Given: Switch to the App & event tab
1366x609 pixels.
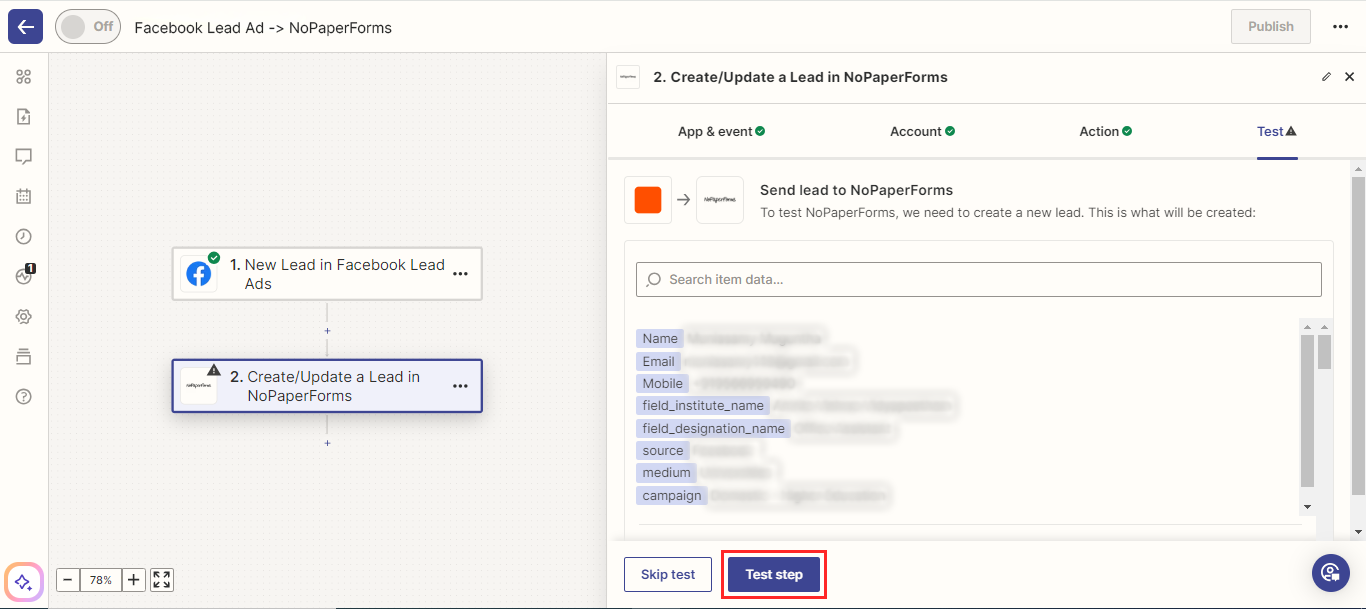Looking at the screenshot, I should [721, 131].
